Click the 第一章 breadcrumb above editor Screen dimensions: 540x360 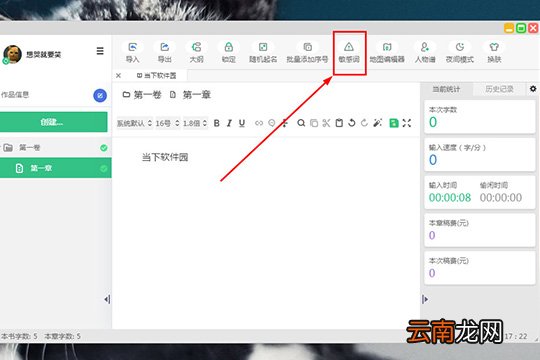tap(190, 95)
